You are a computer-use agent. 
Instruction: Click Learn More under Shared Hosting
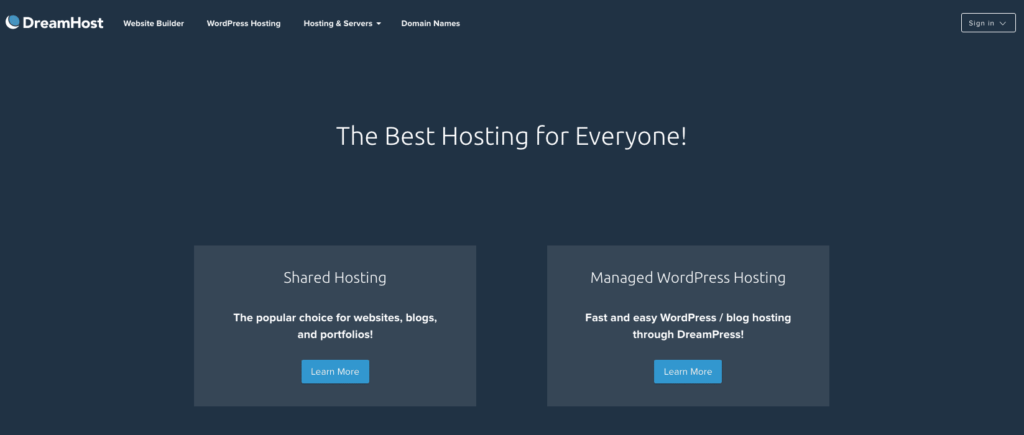click(x=335, y=372)
